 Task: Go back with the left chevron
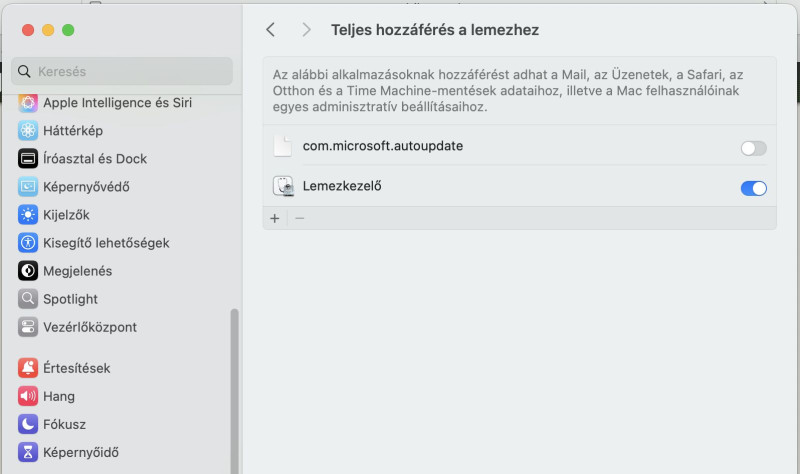(x=270, y=30)
